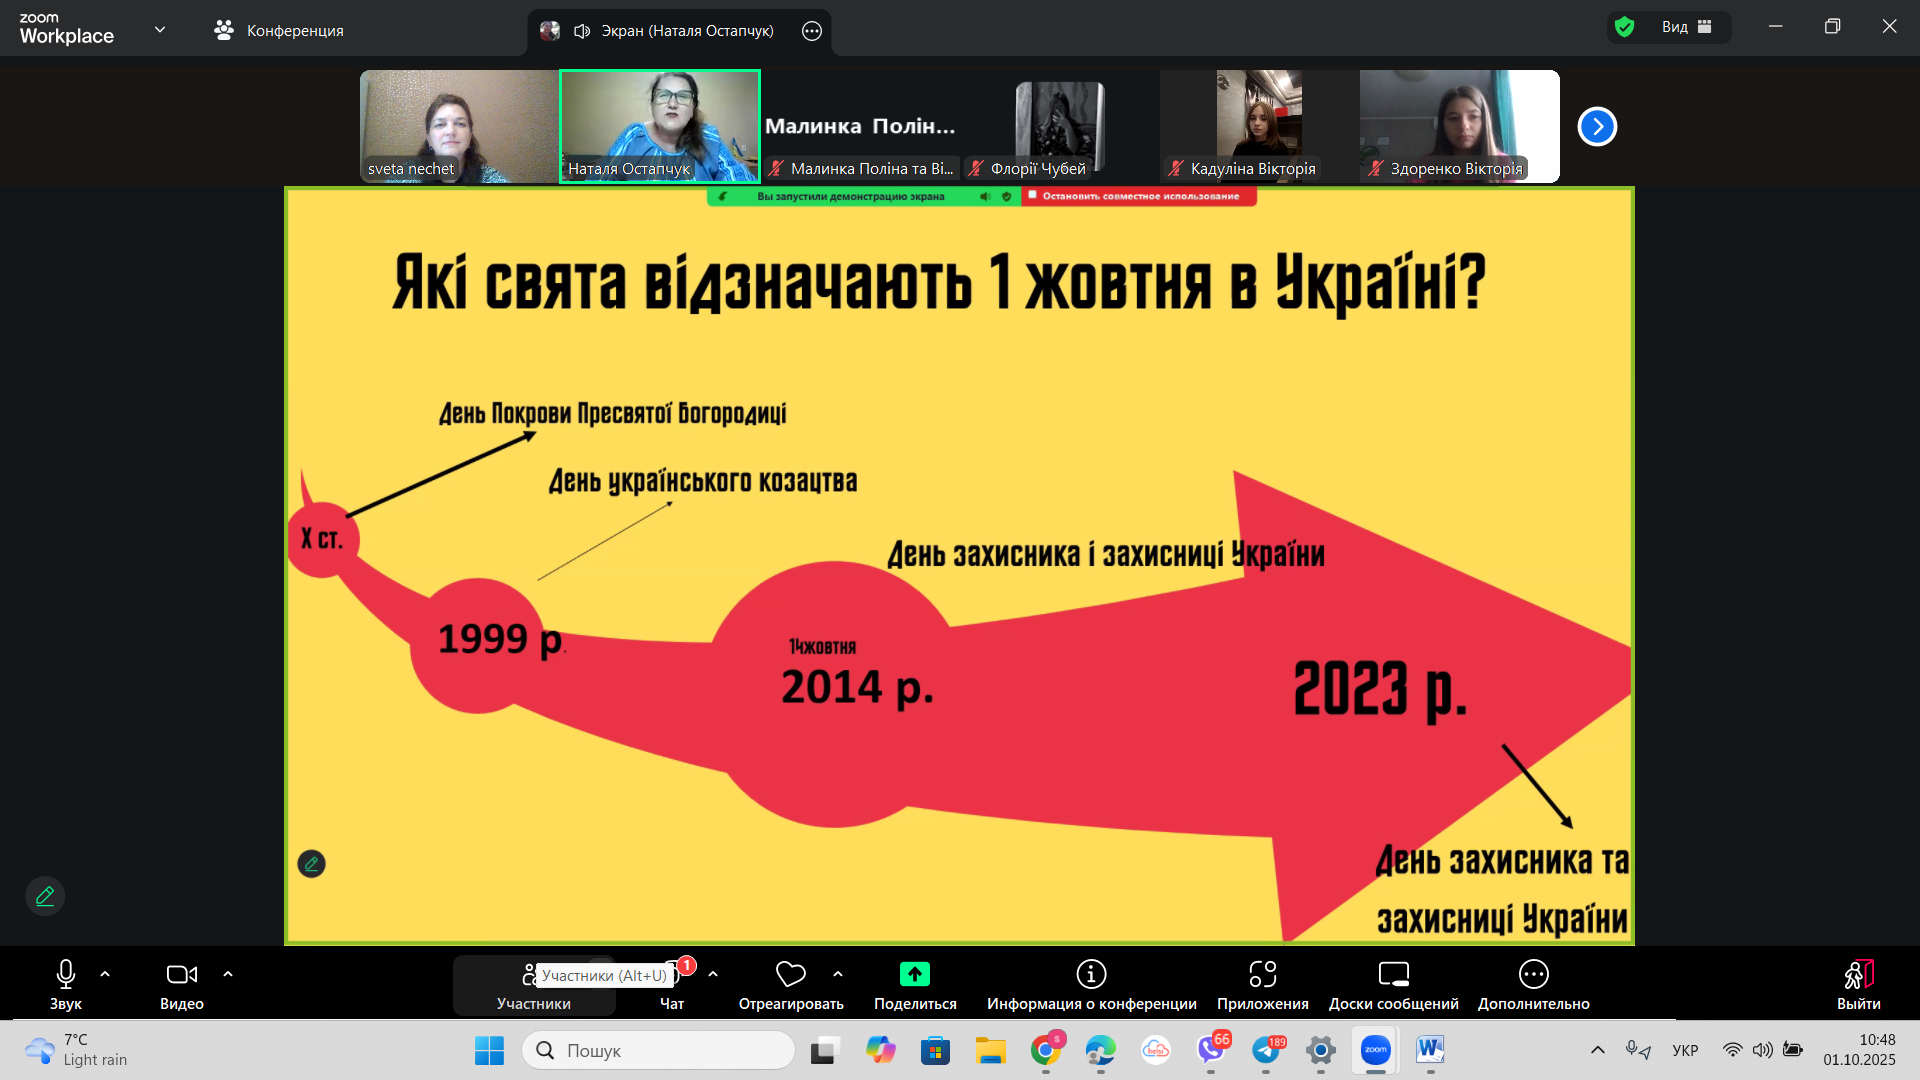Open the Конференция tab
This screenshot has height=1080, width=1920.
click(279, 30)
